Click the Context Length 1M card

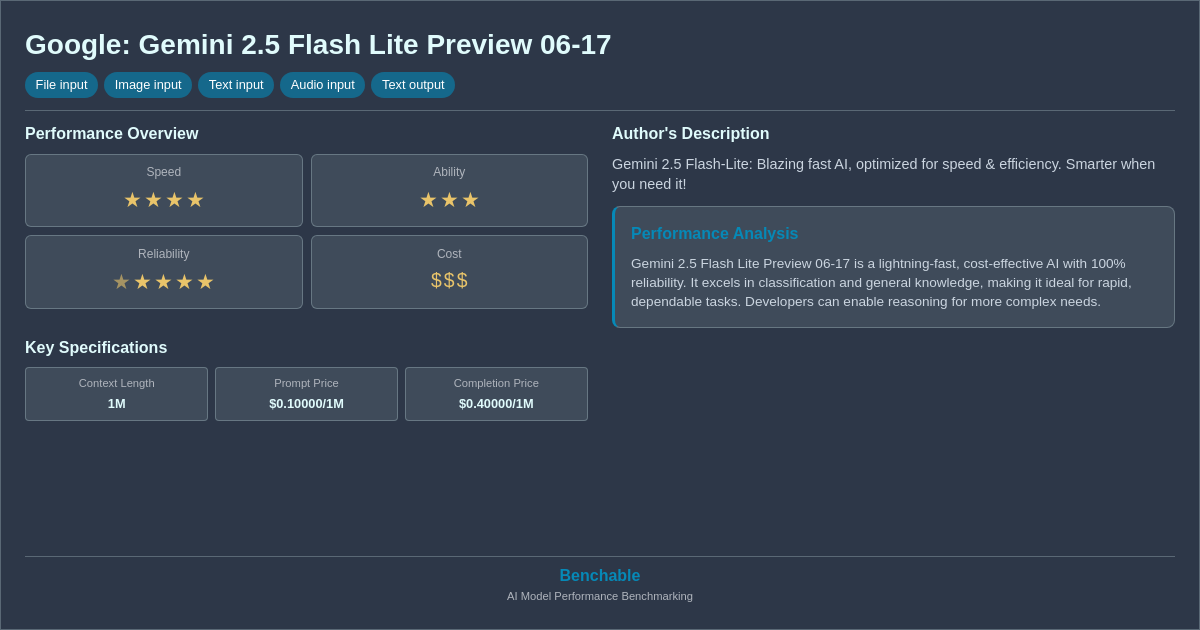(x=116, y=394)
